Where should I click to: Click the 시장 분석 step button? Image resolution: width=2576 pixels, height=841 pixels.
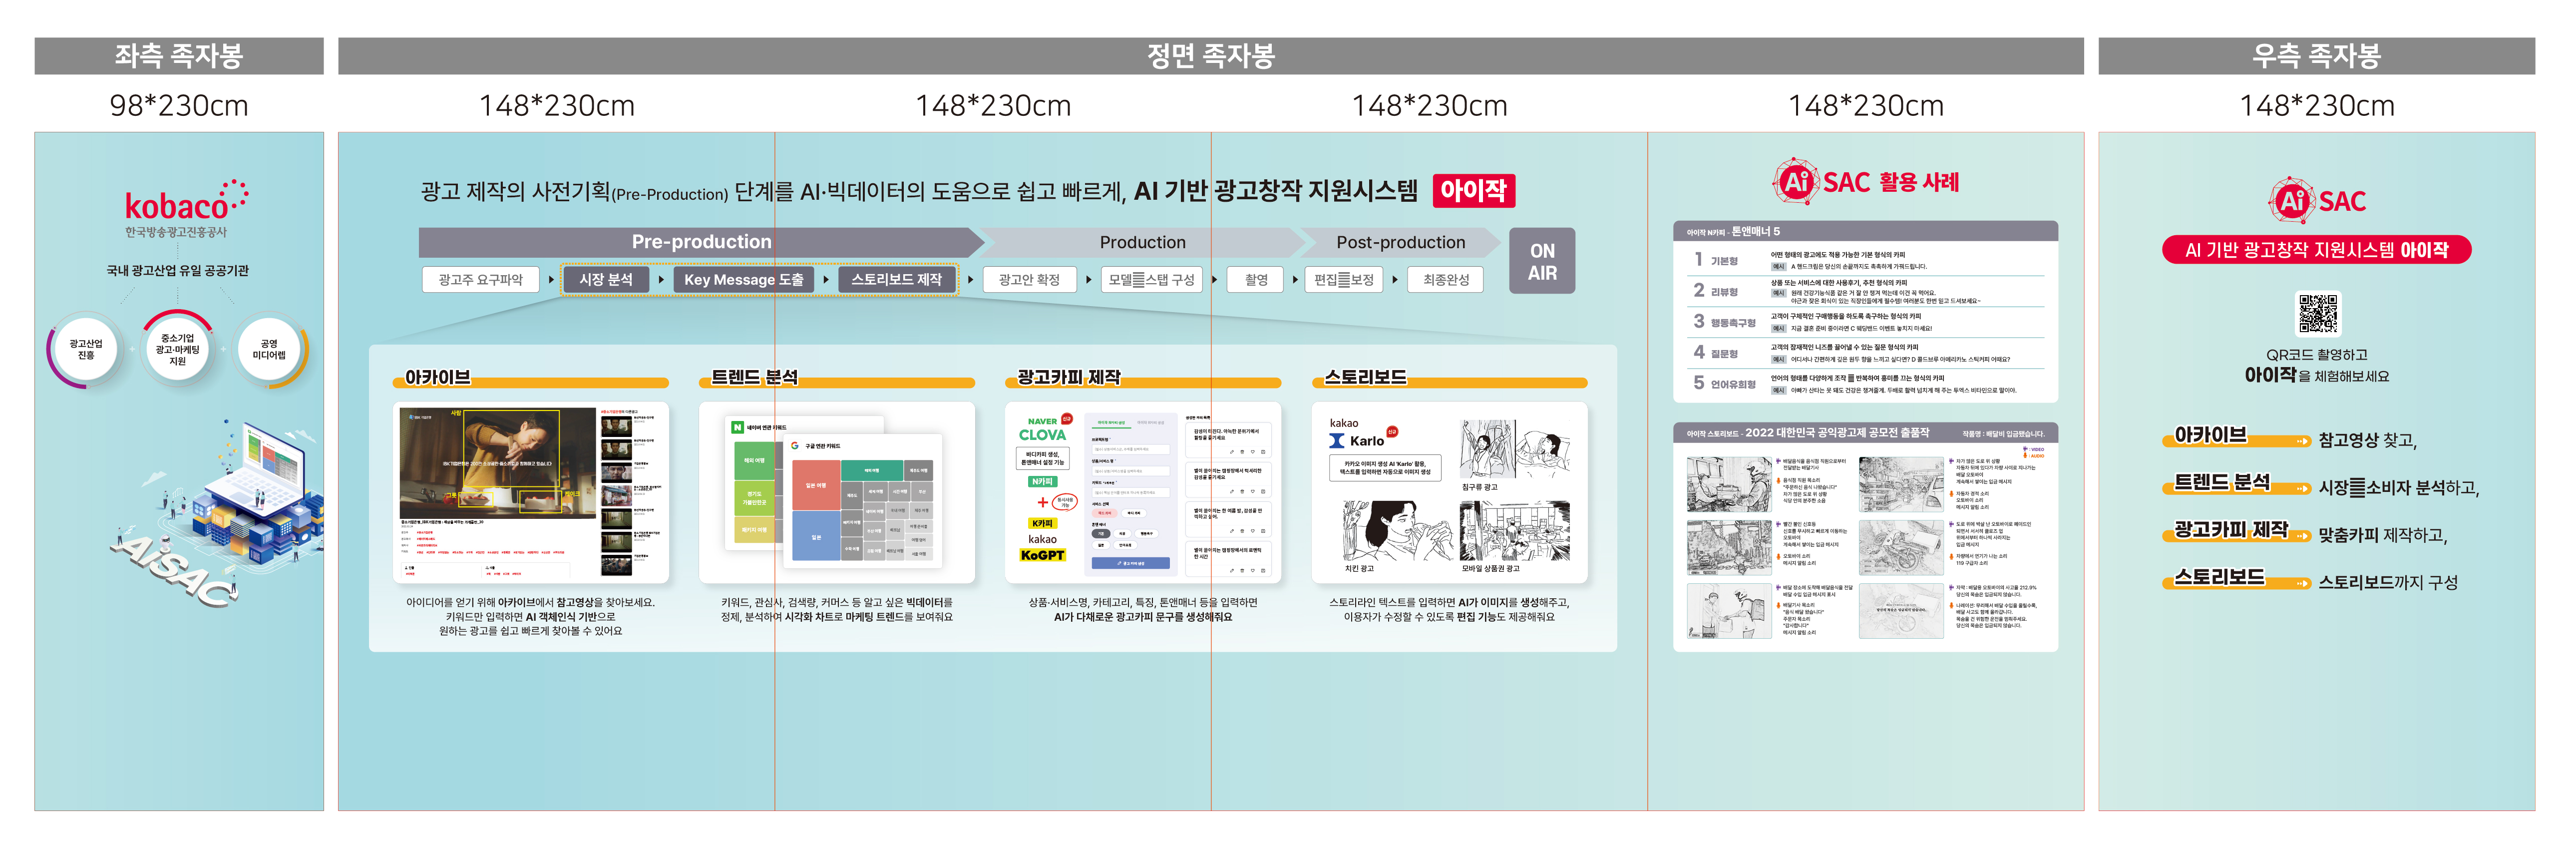point(605,280)
